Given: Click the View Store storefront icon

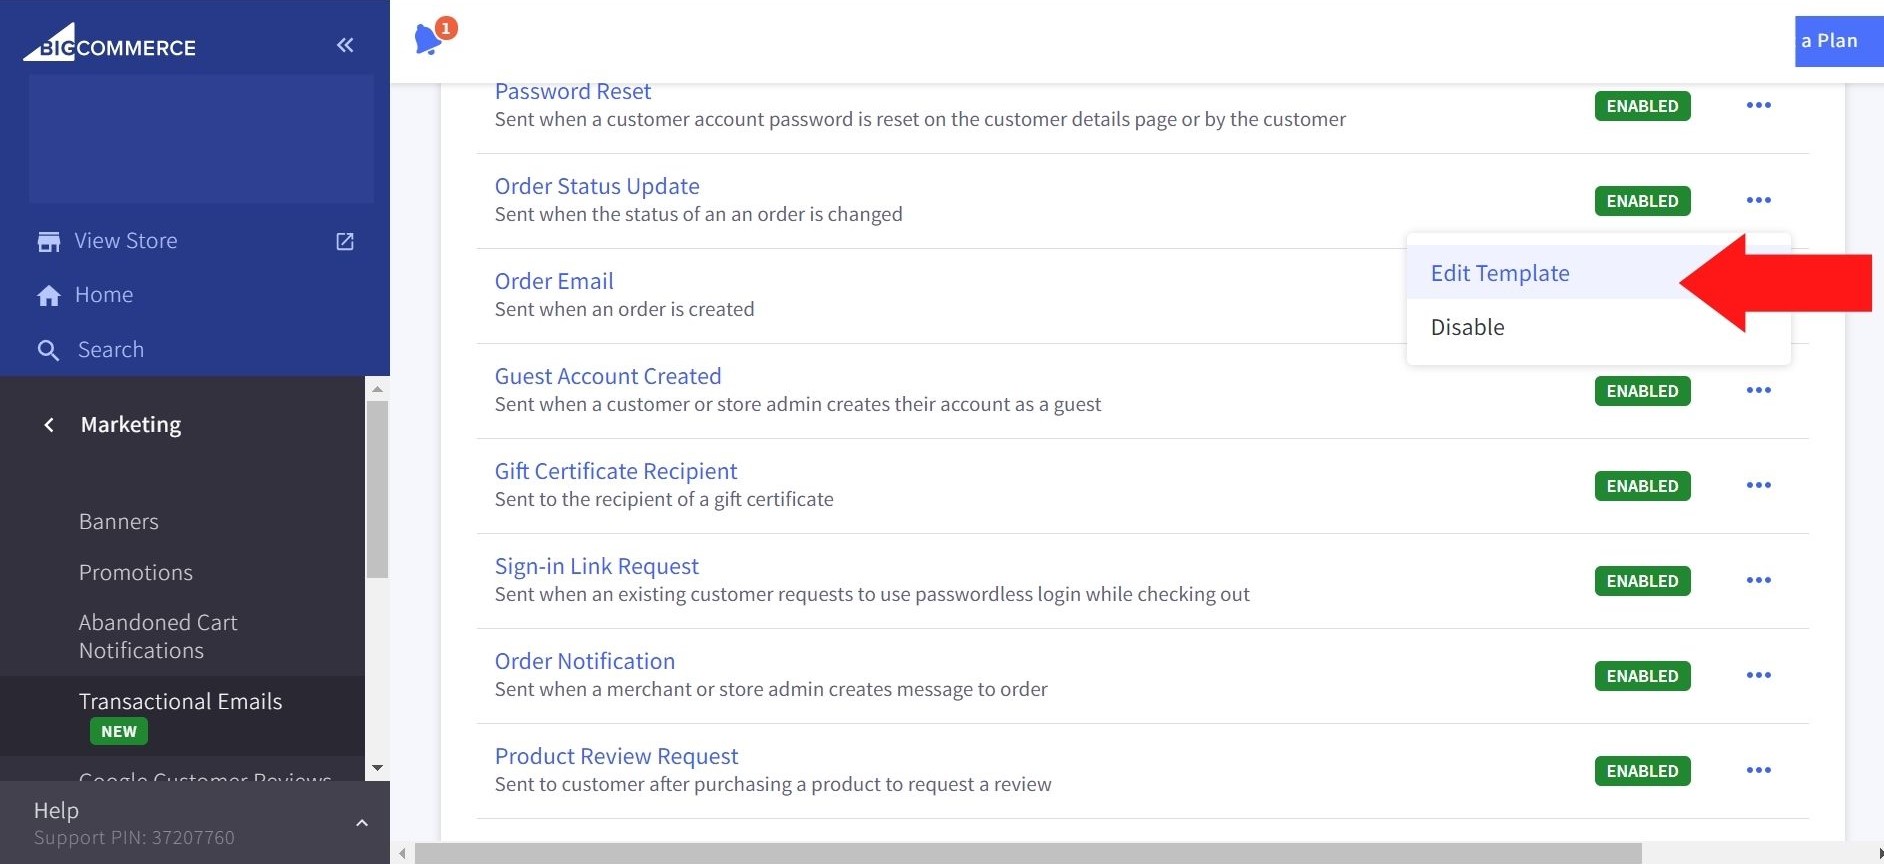Looking at the screenshot, I should pyautogui.click(x=48, y=242).
